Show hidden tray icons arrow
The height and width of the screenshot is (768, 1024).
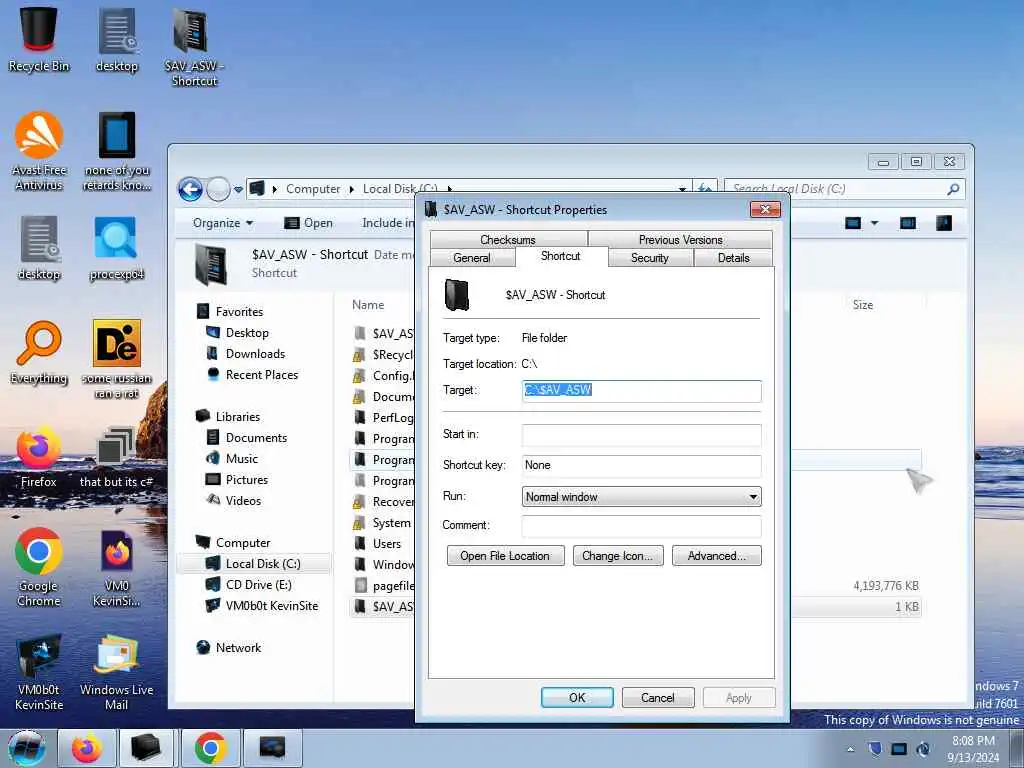tap(850, 749)
